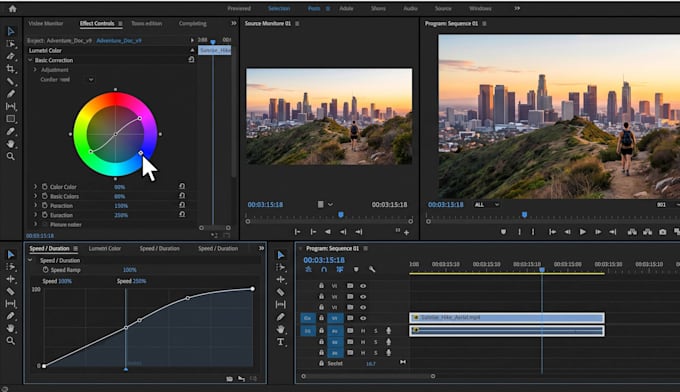Select the Audio workspace in top bar
Screen dimensions: 680x392
pos(411,8)
